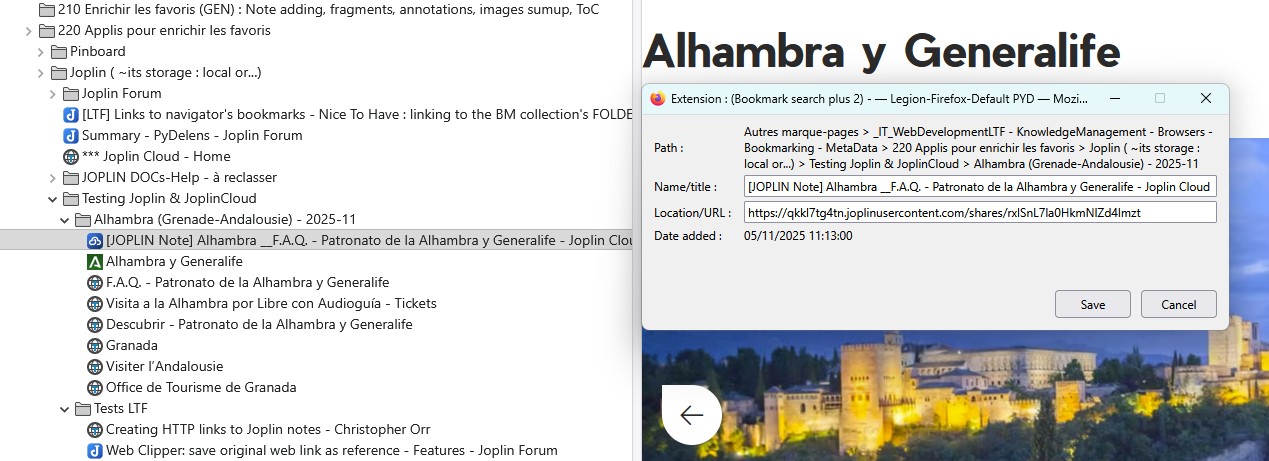Image resolution: width=1269 pixels, height=461 pixels.
Task: Click globe icon of Visiter l'Andalousie
Action: tap(95, 366)
